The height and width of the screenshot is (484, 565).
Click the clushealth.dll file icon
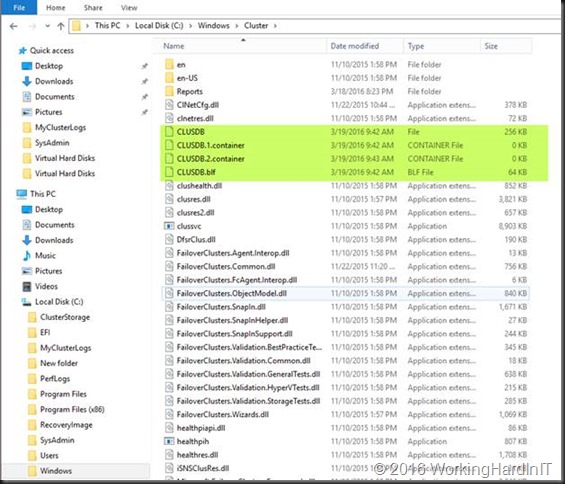(169, 186)
